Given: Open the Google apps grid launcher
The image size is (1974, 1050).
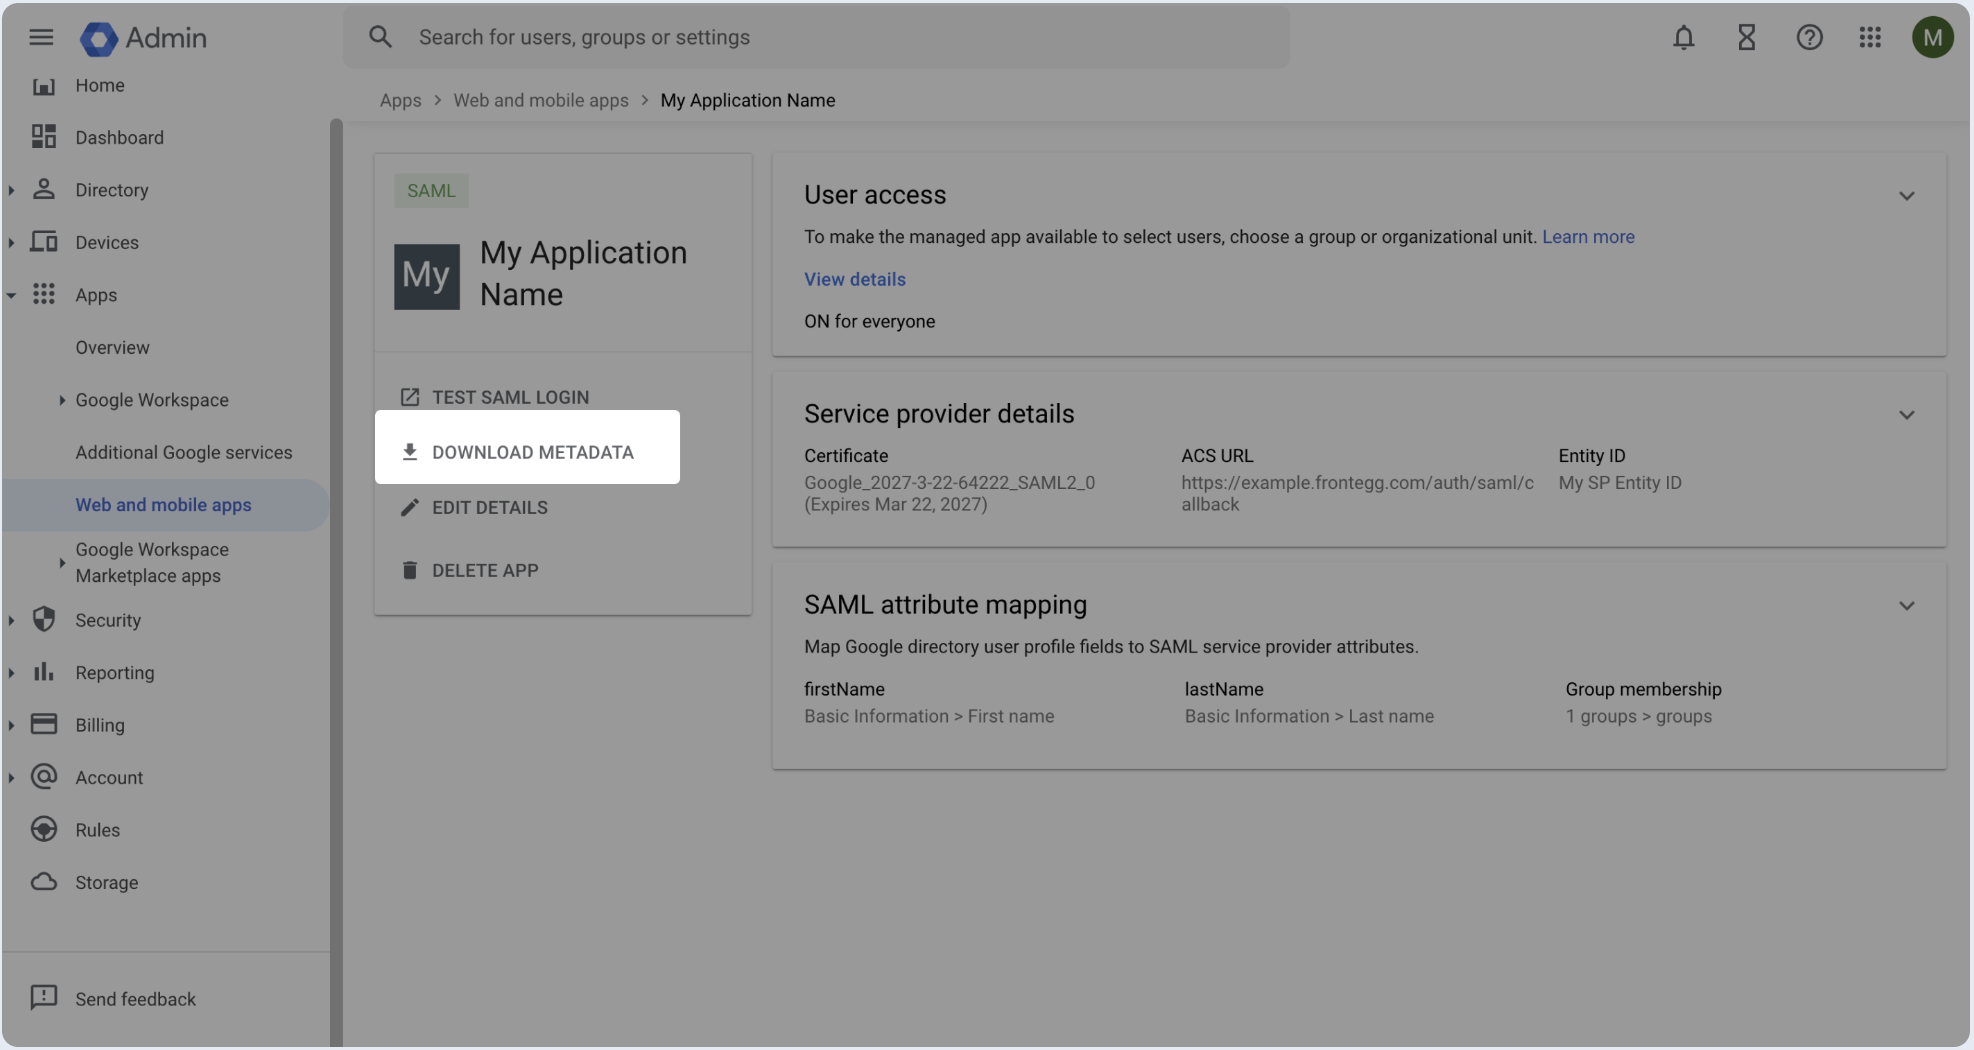Looking at the screenshot, I should click(x=1870, y=38).
